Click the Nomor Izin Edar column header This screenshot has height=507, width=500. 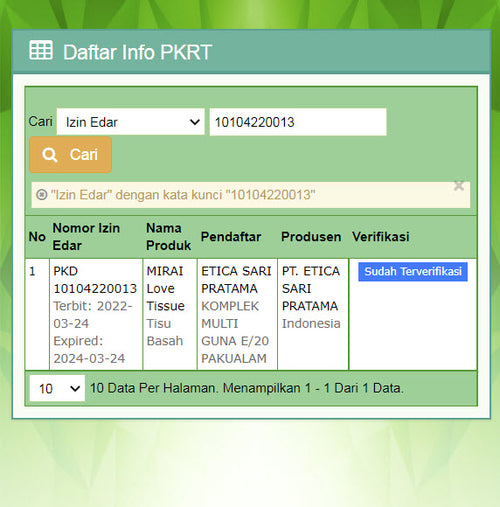click(86, 237)
